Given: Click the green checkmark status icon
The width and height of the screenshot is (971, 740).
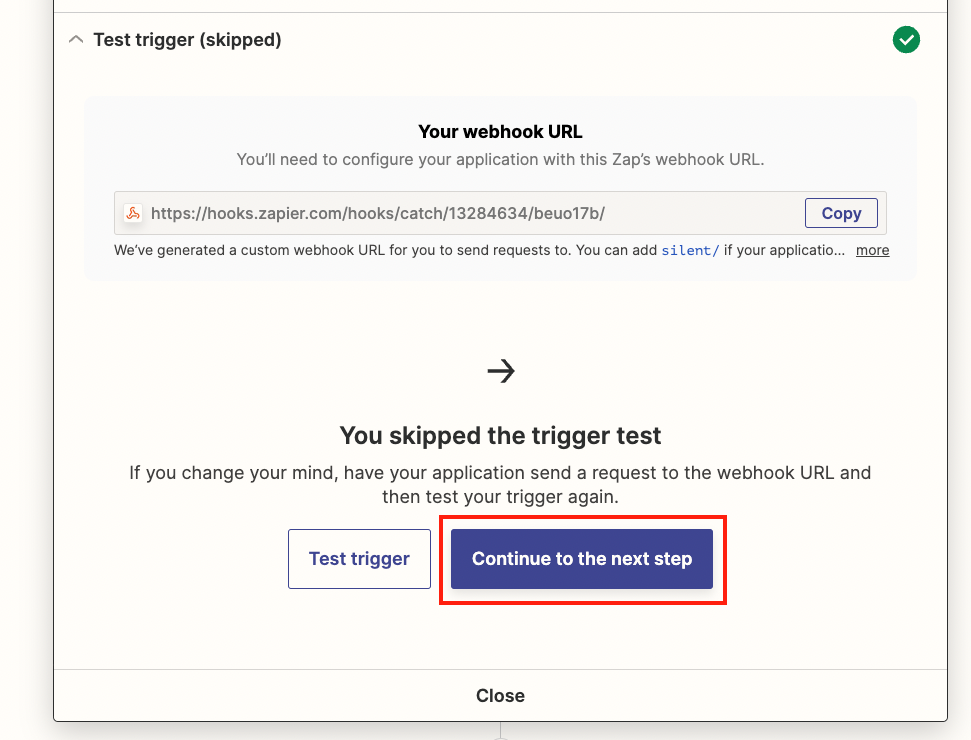Looking at the screenshot, I should click(906, 40).
